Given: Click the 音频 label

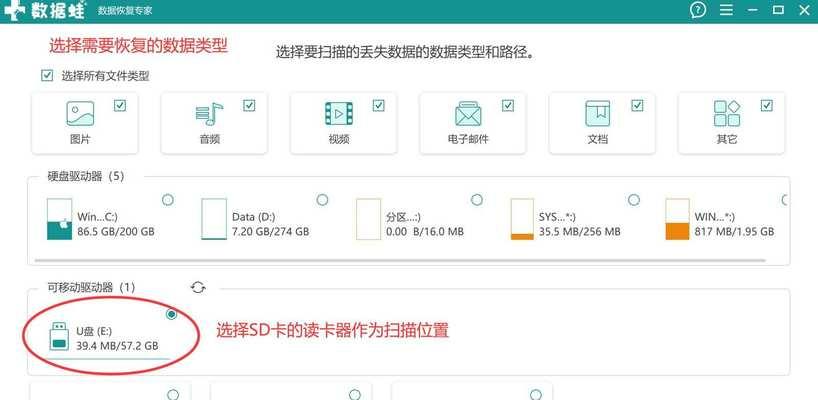Looking at the screenshot, I should [209, 140].
